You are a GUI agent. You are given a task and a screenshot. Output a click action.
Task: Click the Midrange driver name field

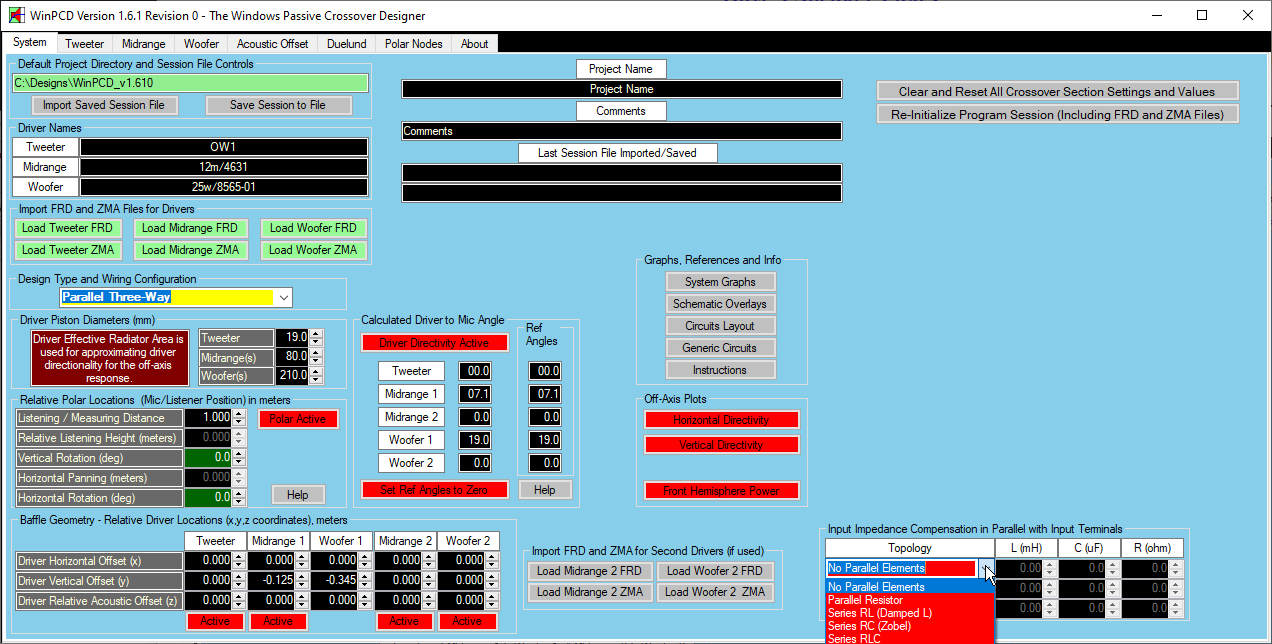(223, 167)
